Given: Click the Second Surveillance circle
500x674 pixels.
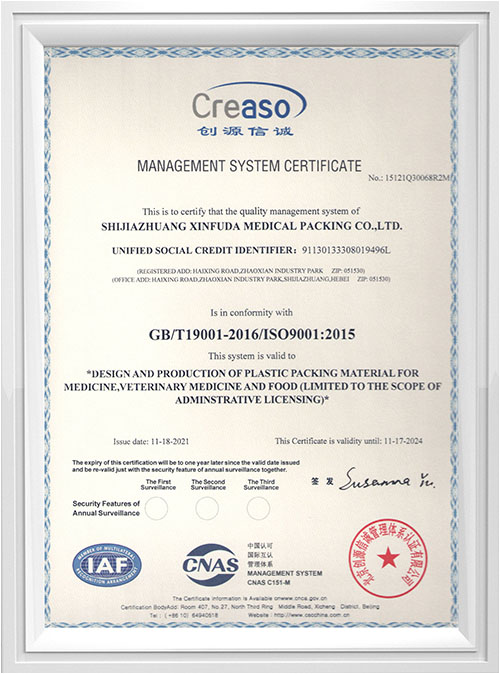Looking at the screenshot, I should pos(207,508).
